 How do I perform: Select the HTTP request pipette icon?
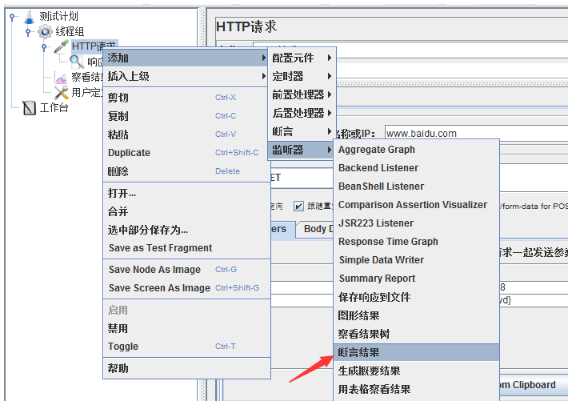(x=61, y=46)
